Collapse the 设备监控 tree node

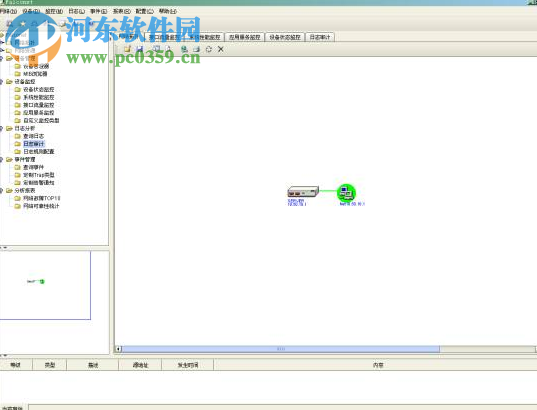click(x=1, y=82)
